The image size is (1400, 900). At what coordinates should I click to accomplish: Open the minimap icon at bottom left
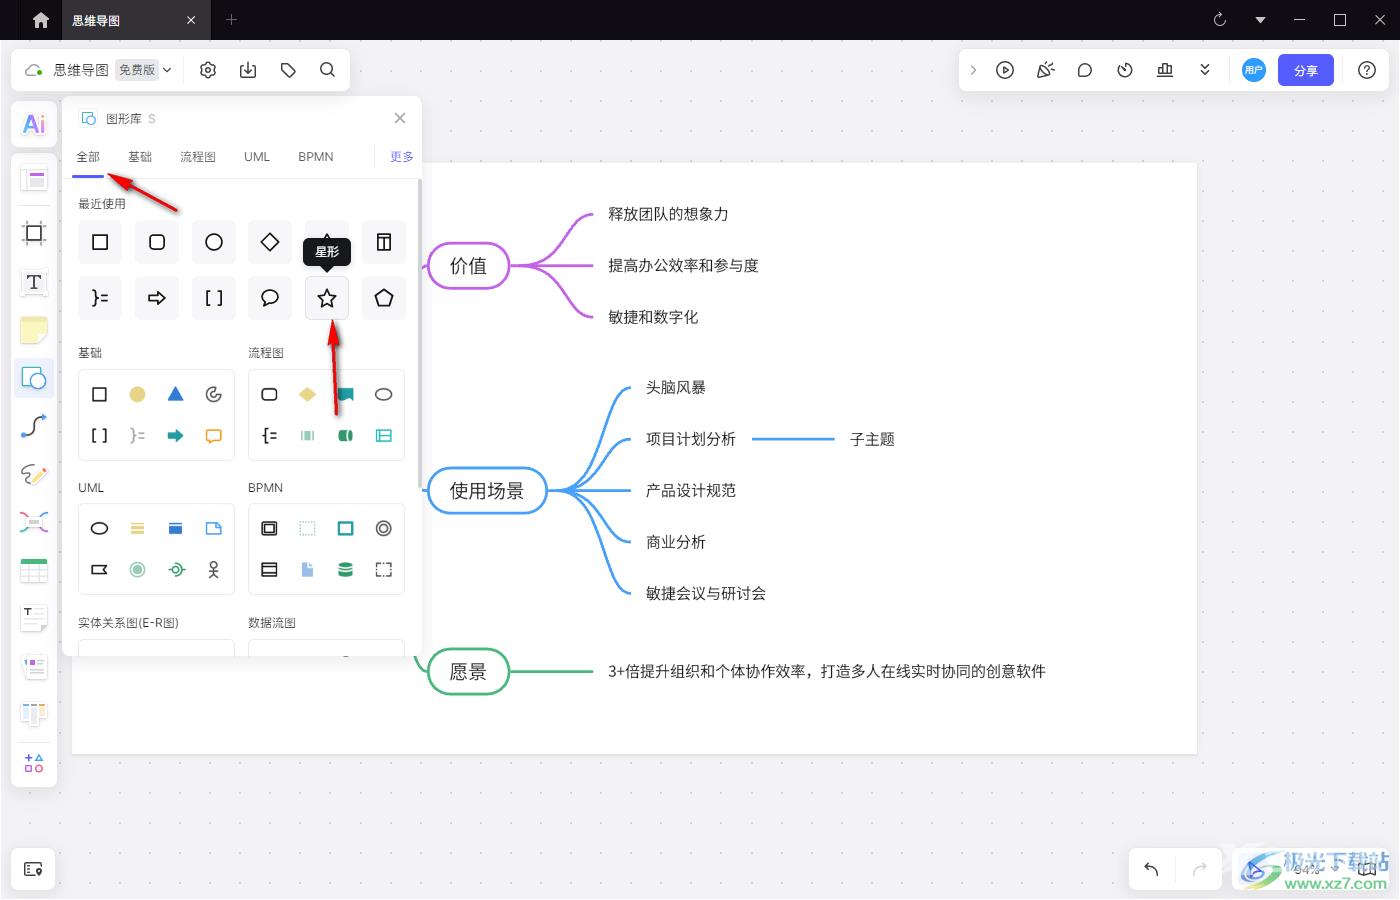(34, 869)
